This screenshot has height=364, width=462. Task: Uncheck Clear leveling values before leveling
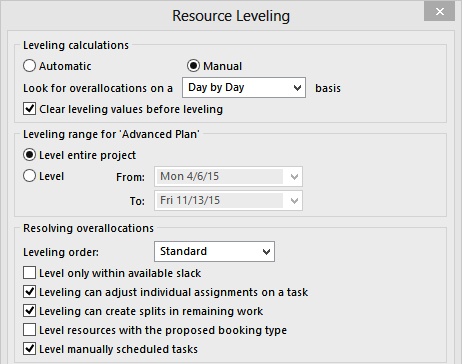point(29,109)
